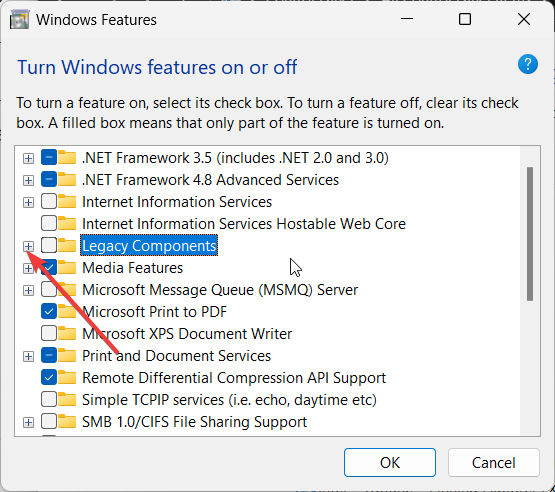Click the Windows Features title bar icon
Viewport: 555px width, 492px height.
point(19,20)
